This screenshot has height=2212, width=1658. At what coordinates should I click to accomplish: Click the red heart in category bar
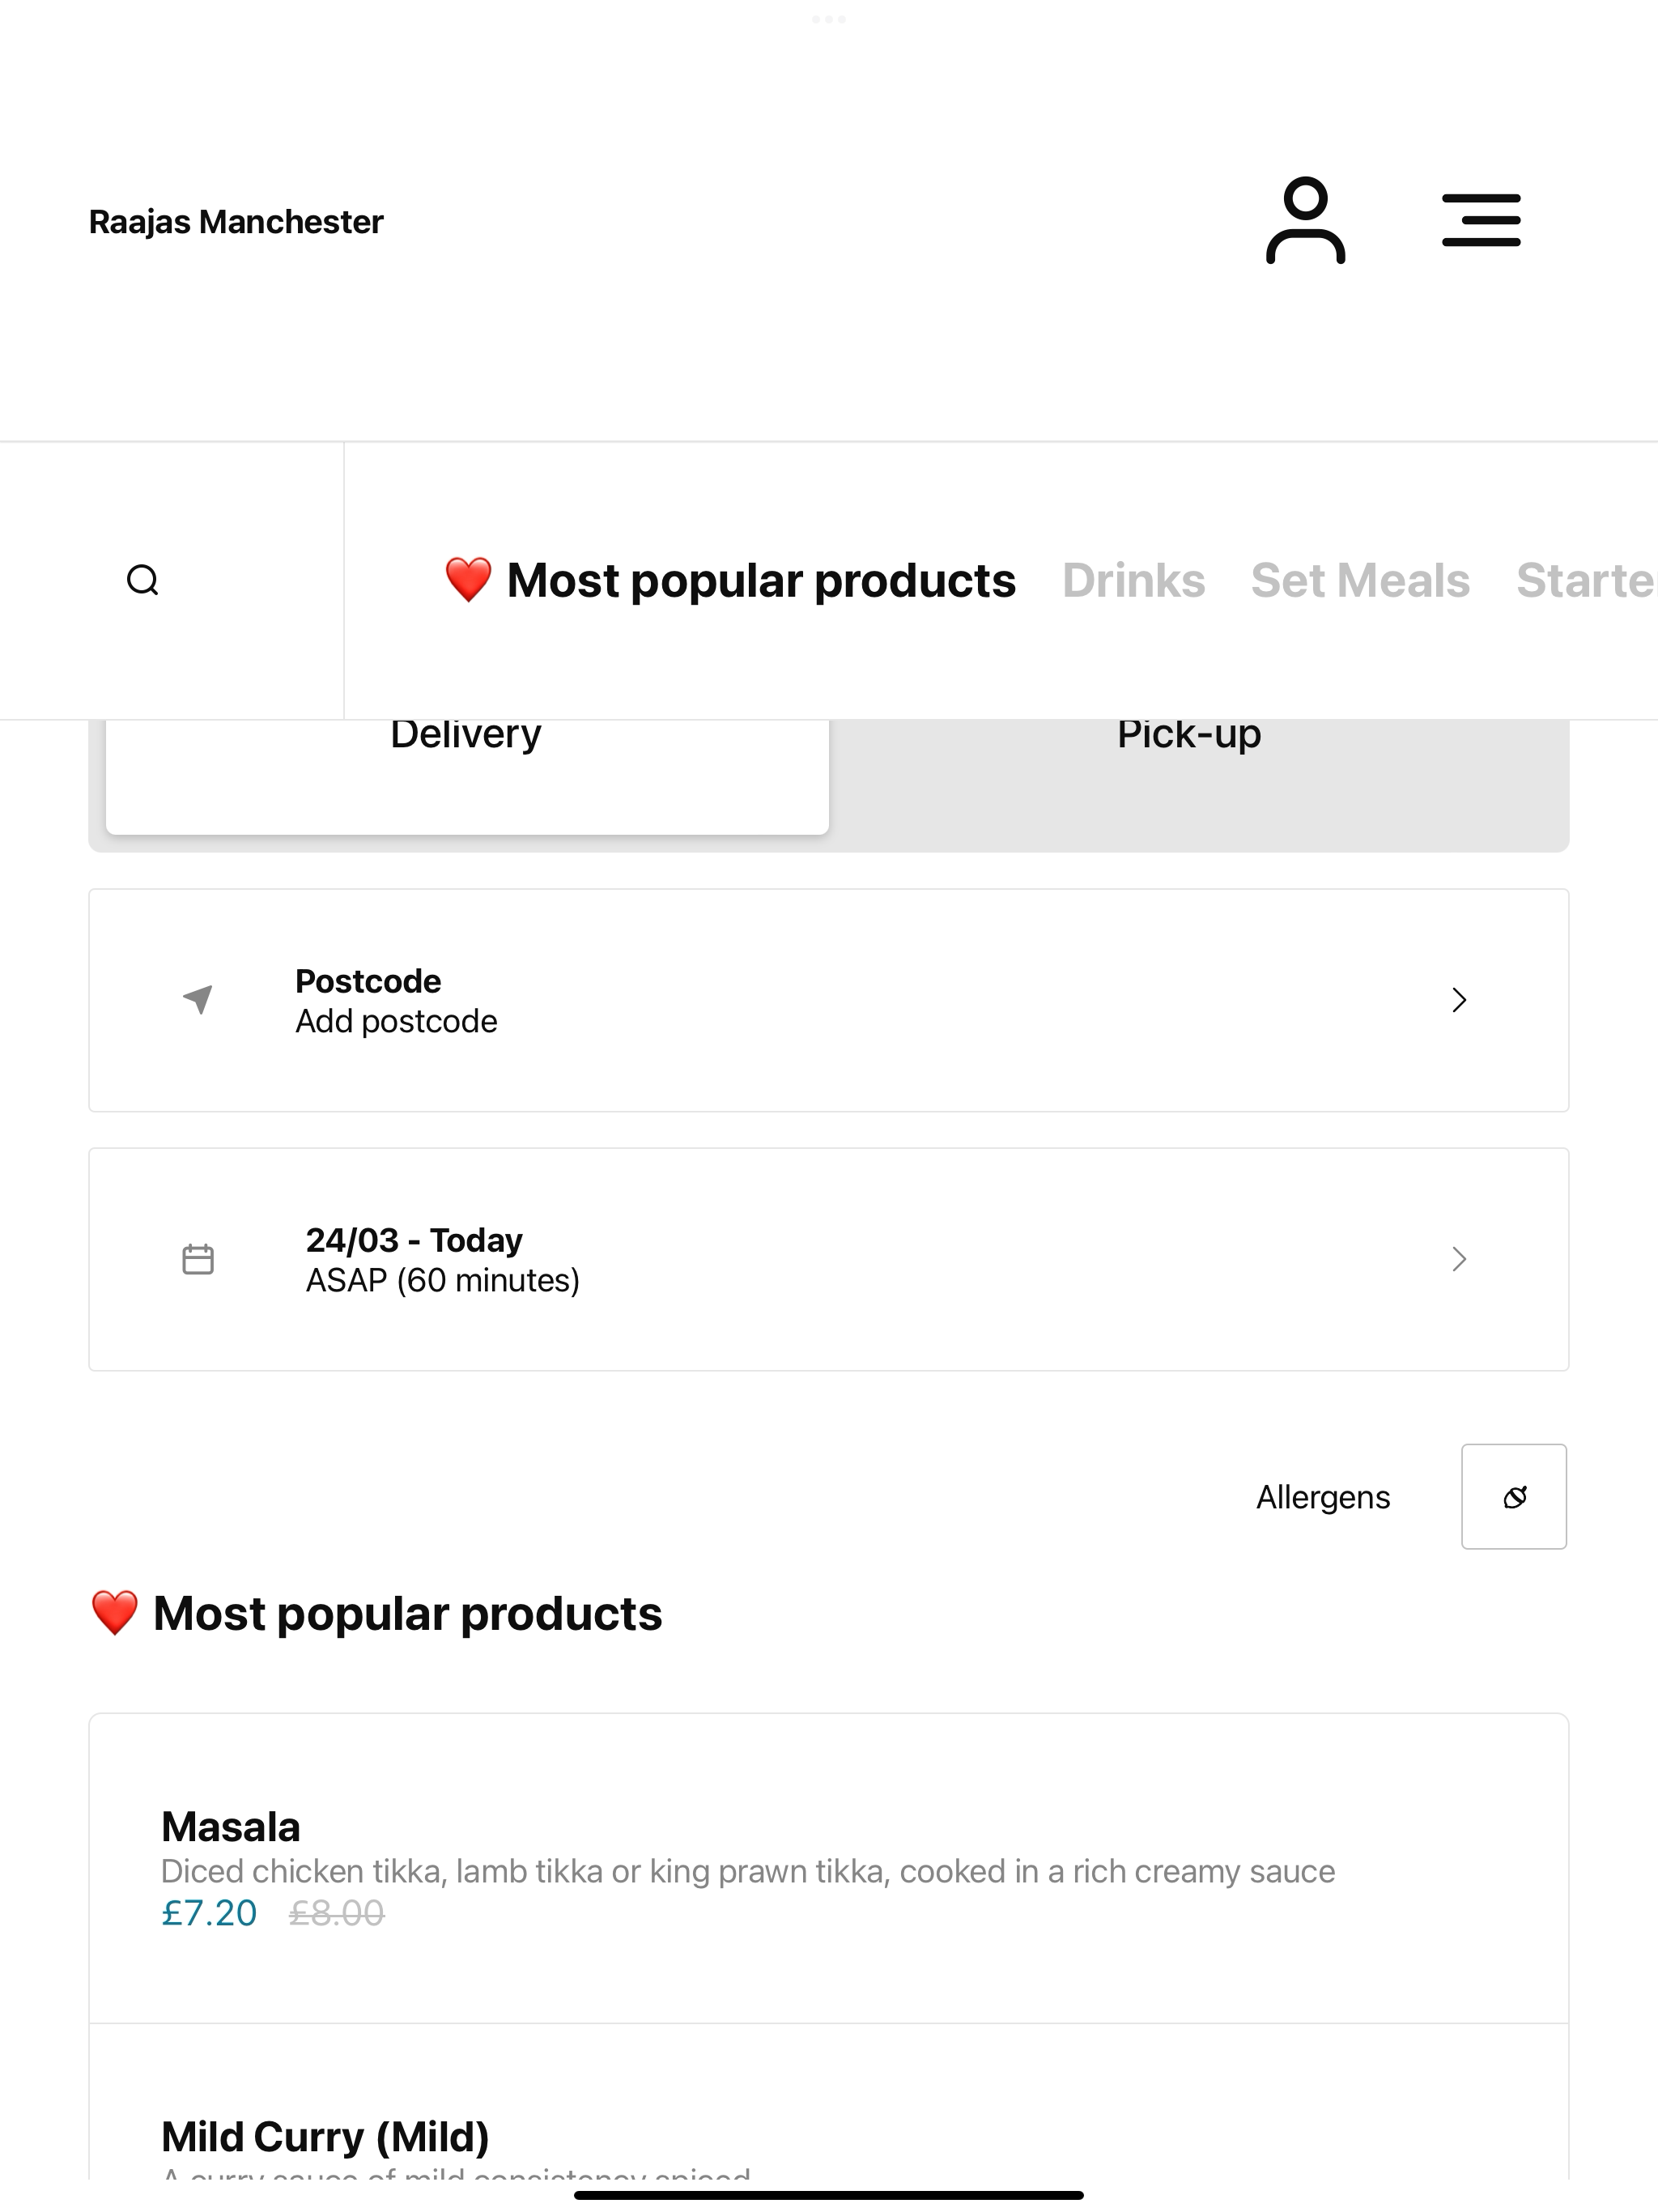(x=468, y=580)
